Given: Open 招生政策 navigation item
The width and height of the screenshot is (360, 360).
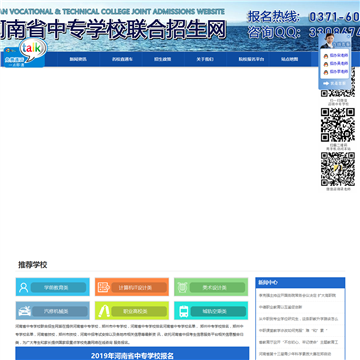Looking at the screenshot, I should [163, 59].
